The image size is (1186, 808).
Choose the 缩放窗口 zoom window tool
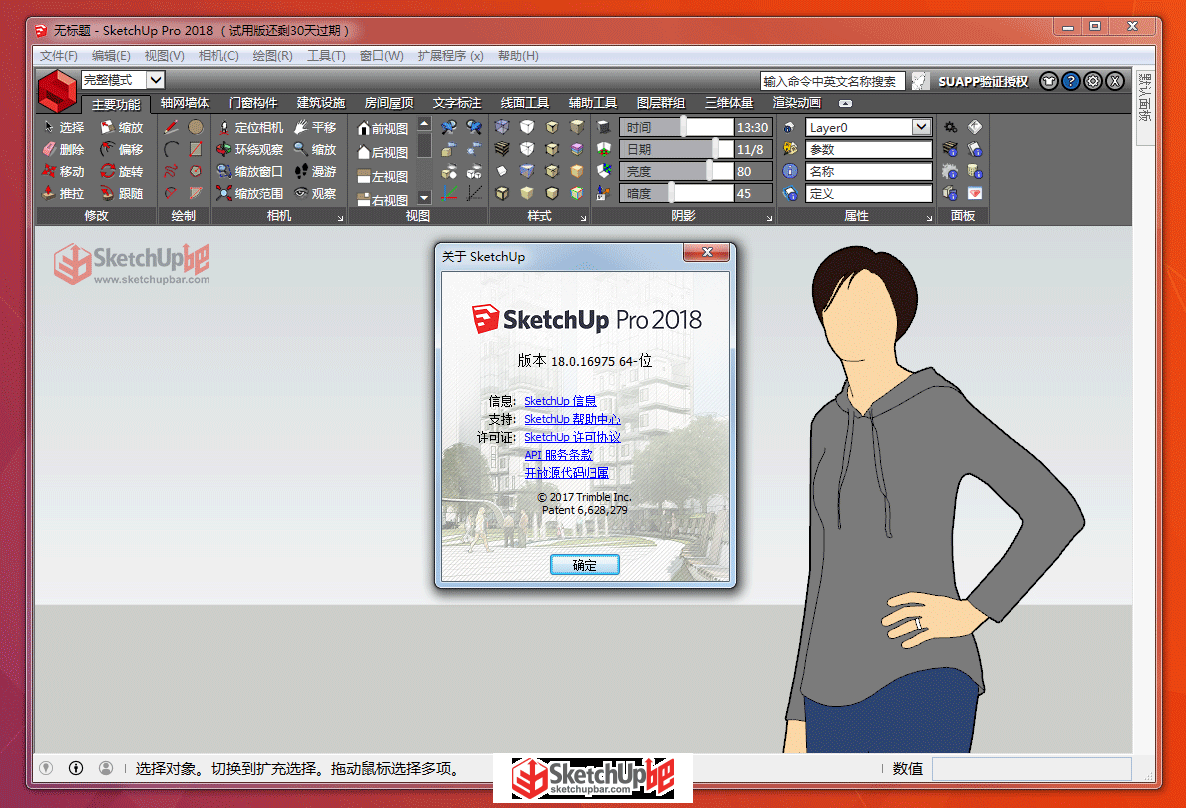click(x=250, y=171)
